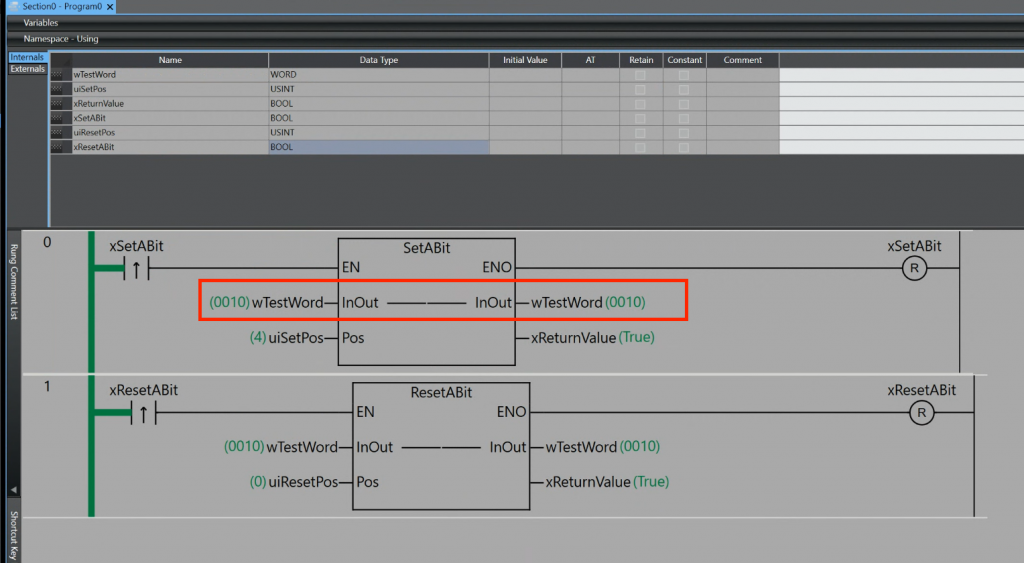Click the row handle beside wTestWord

pyautogui.click(x=58, y=75)
